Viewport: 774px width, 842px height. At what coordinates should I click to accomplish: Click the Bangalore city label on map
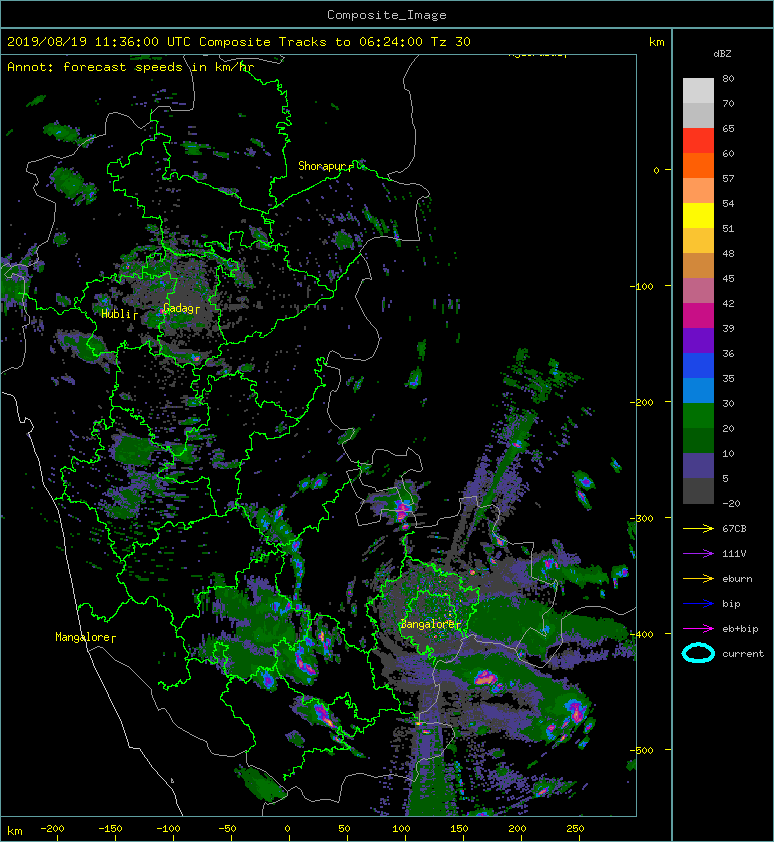[x=429, y=625]
